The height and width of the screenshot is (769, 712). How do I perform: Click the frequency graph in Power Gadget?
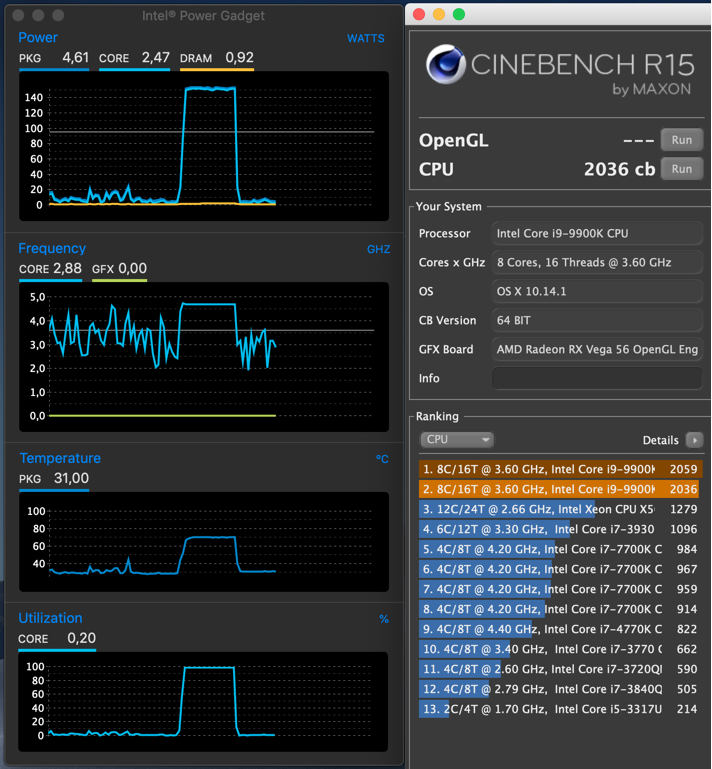coord(204,357)
